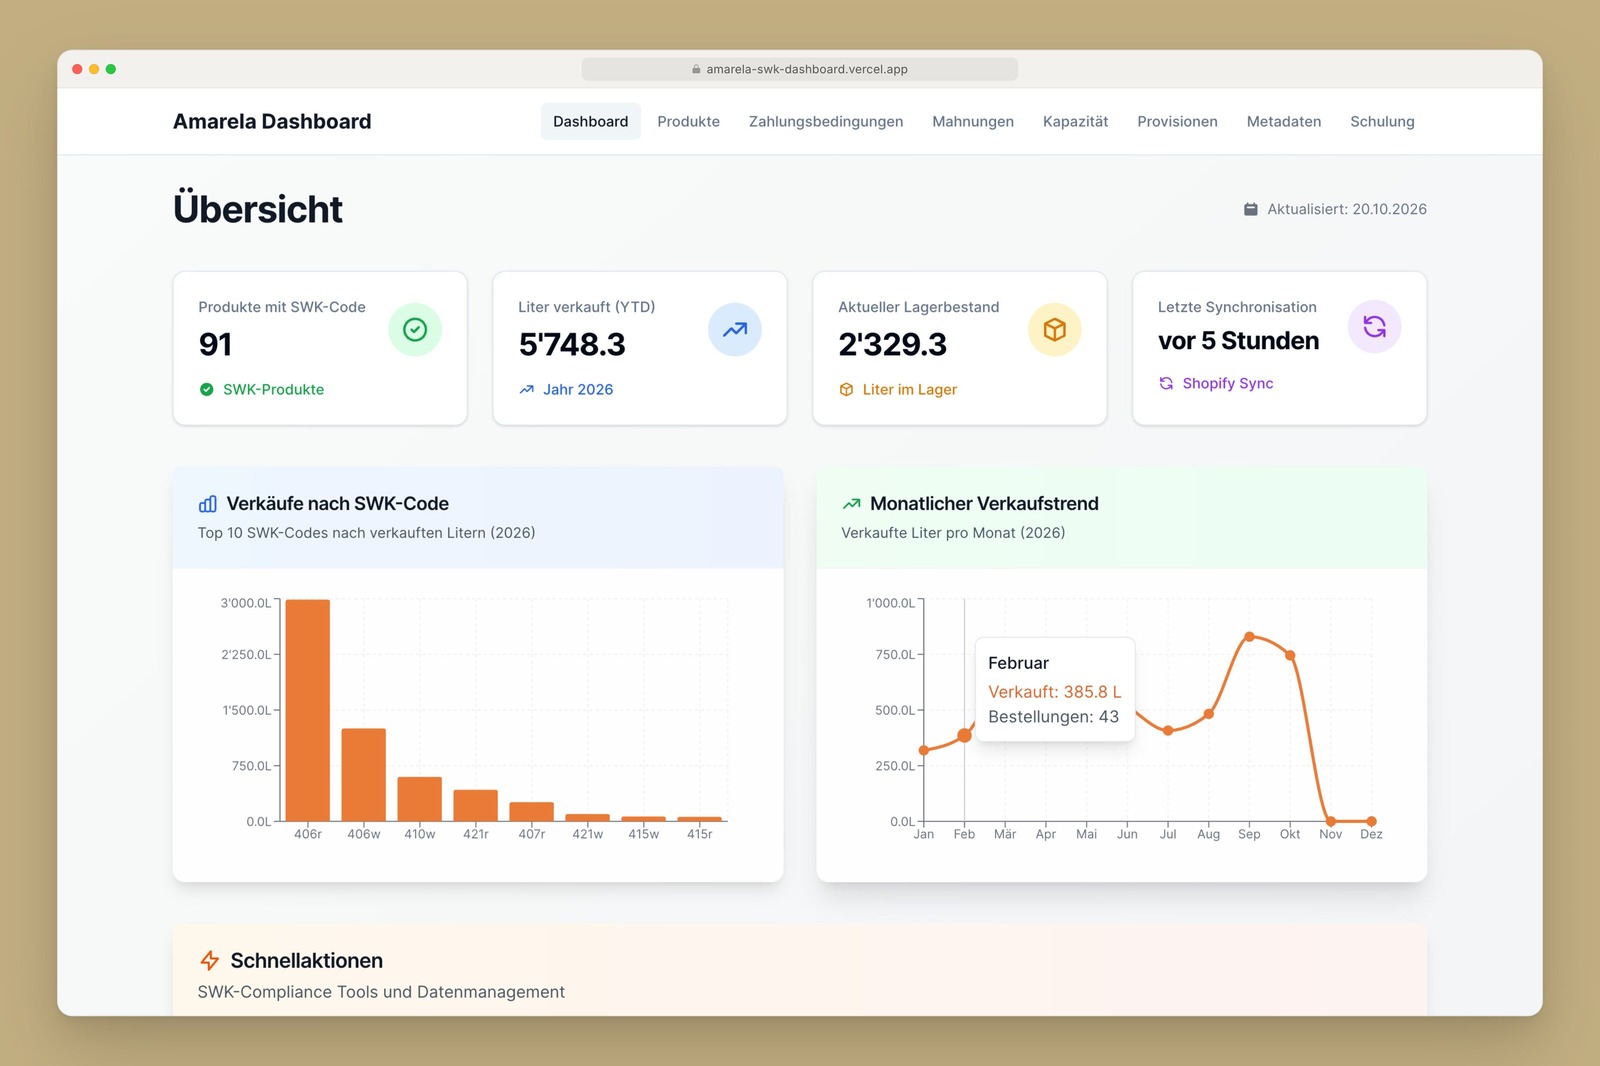Click the blue trending arrow icon in Liter verkauft card
The height and width of the screenshot is (1066, 1600).
click(735, 330)
